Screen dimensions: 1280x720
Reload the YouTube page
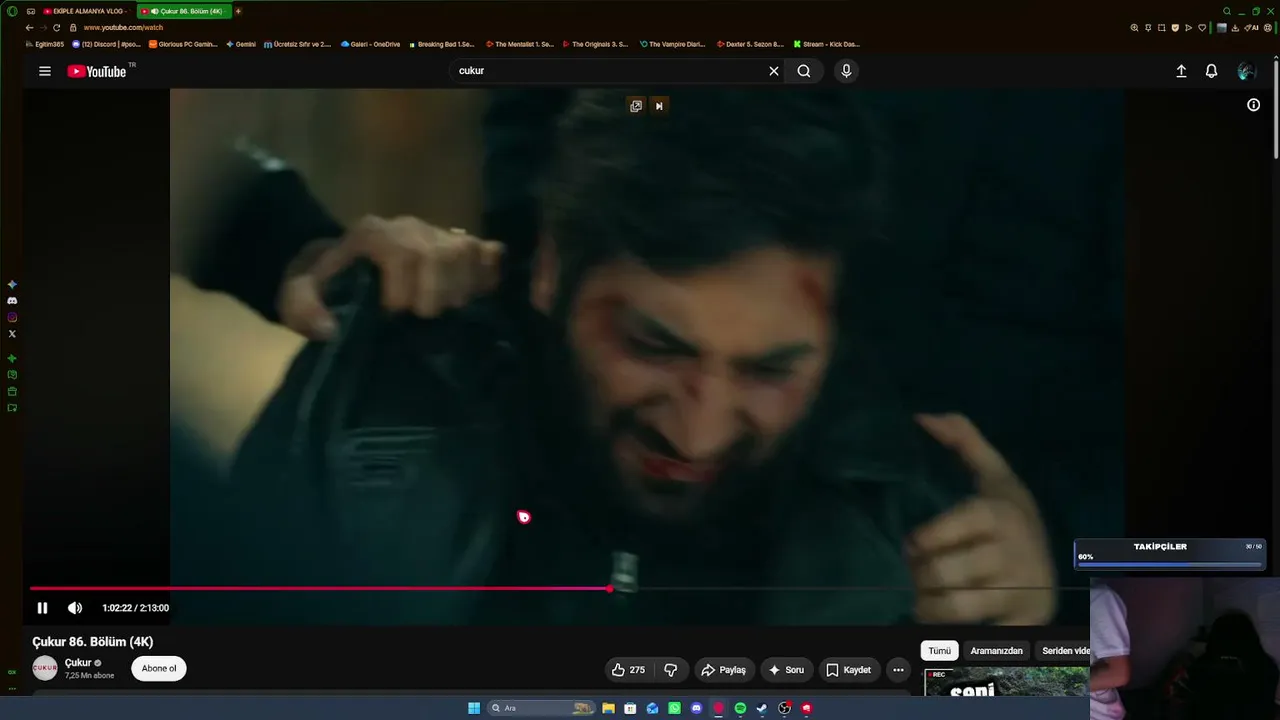(57, 28)
